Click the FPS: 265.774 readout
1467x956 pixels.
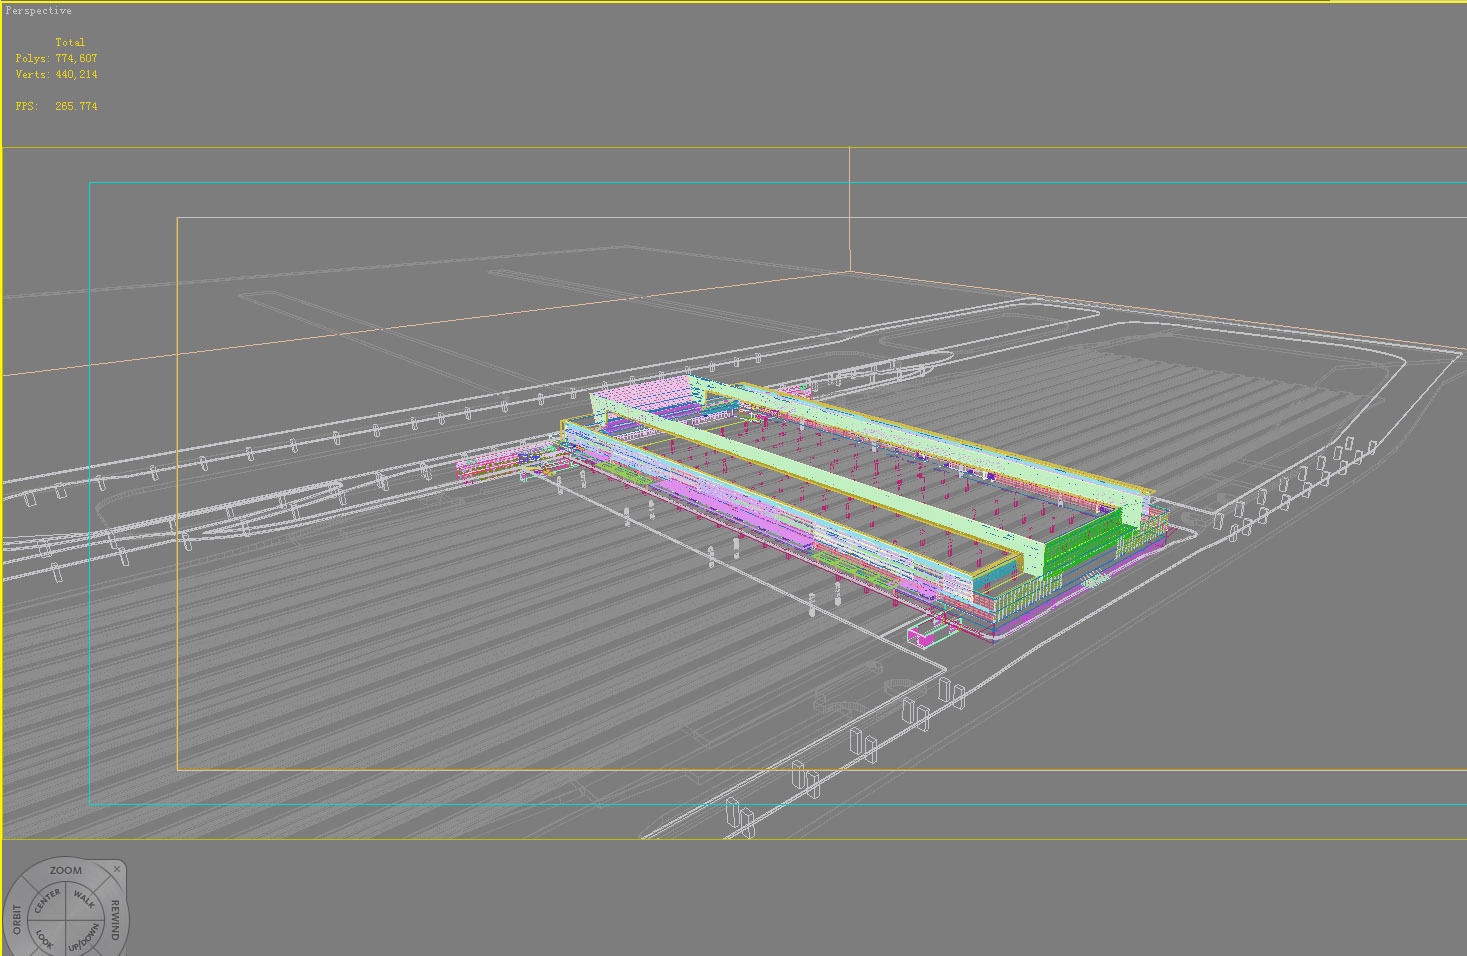pos(56,106)
